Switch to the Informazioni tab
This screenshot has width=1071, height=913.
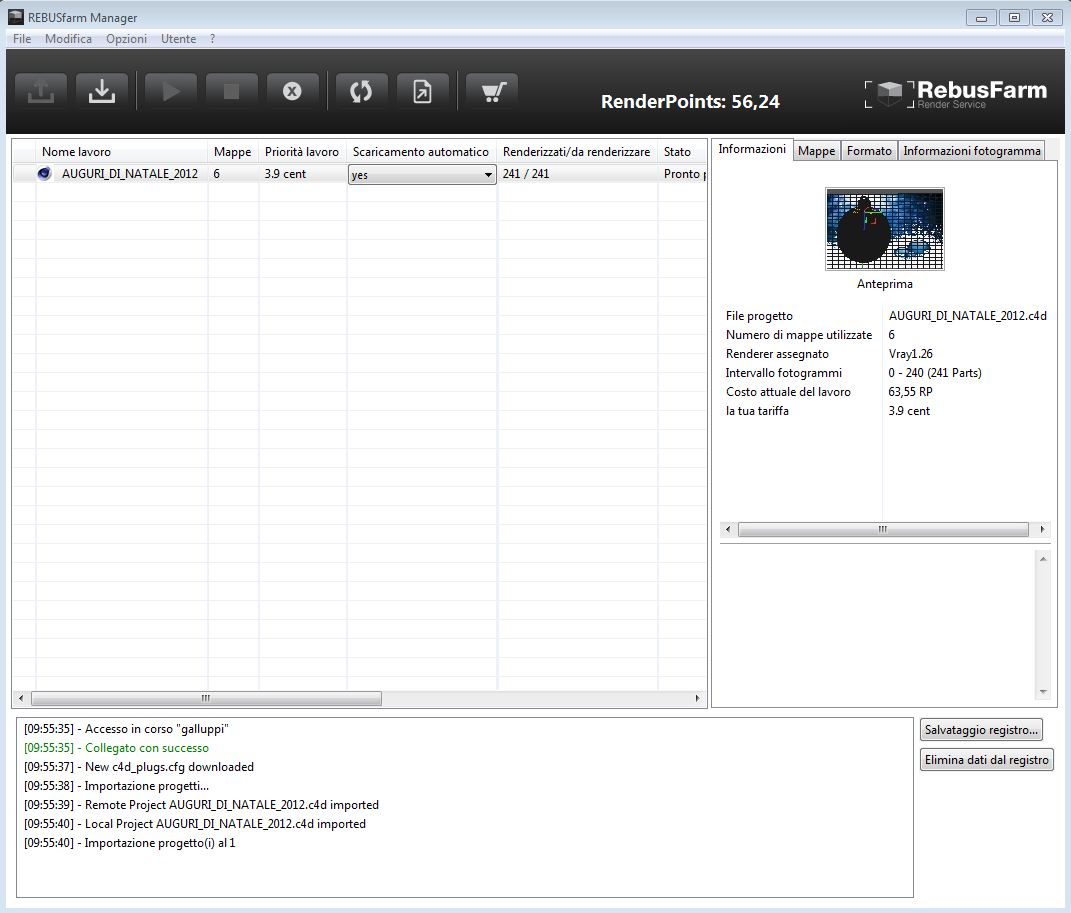point(752,150)
